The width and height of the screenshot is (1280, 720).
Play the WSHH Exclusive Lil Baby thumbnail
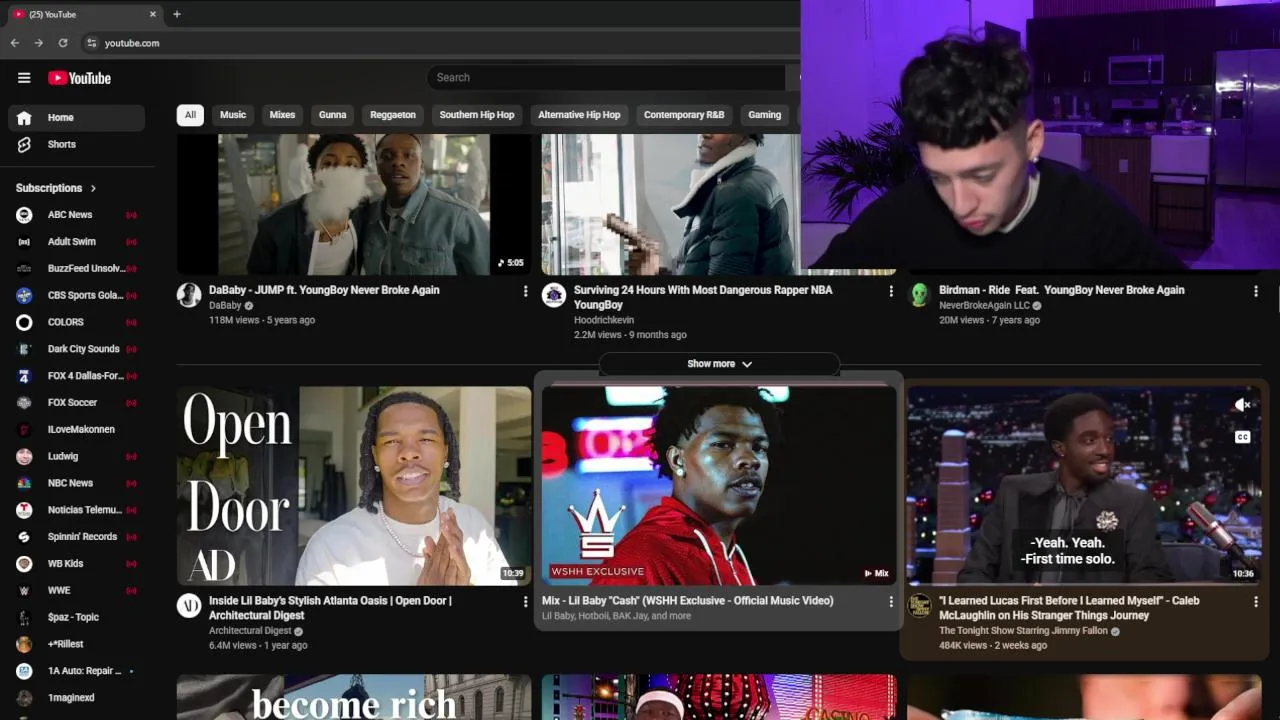(x=719, y=486)
